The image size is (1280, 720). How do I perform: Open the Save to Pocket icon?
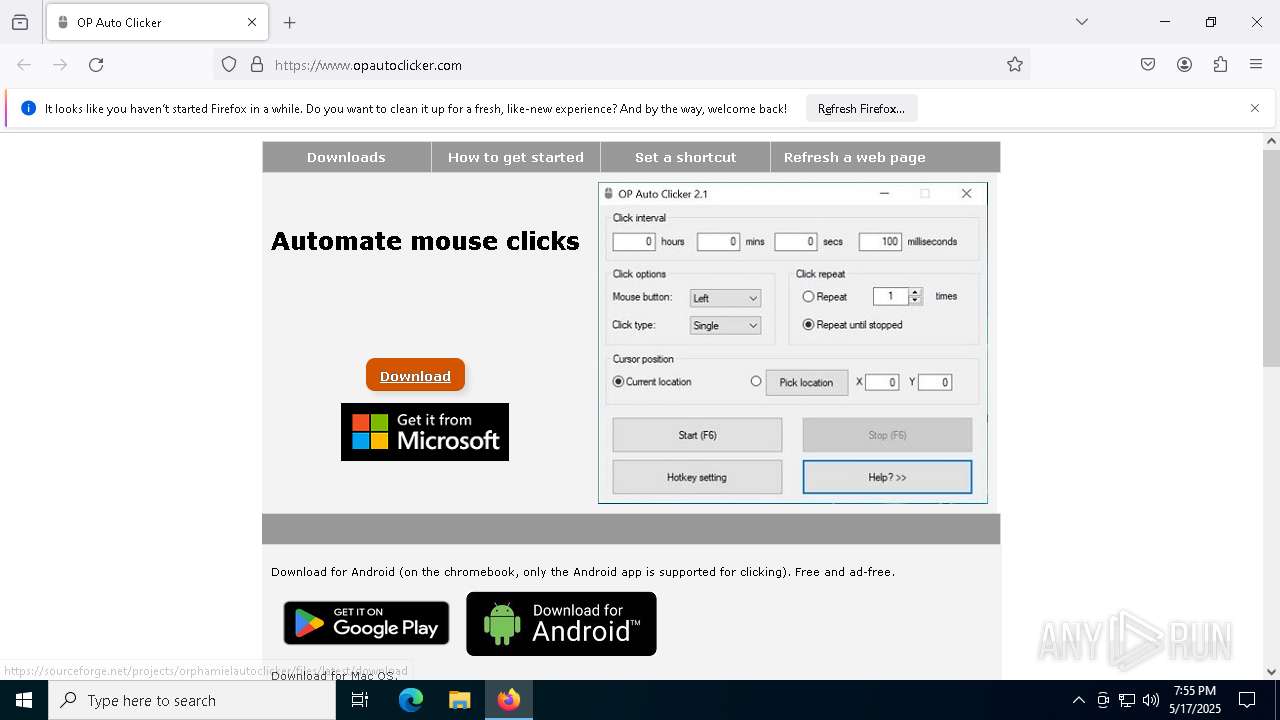pyautogui.click(x=1148, y=65)
